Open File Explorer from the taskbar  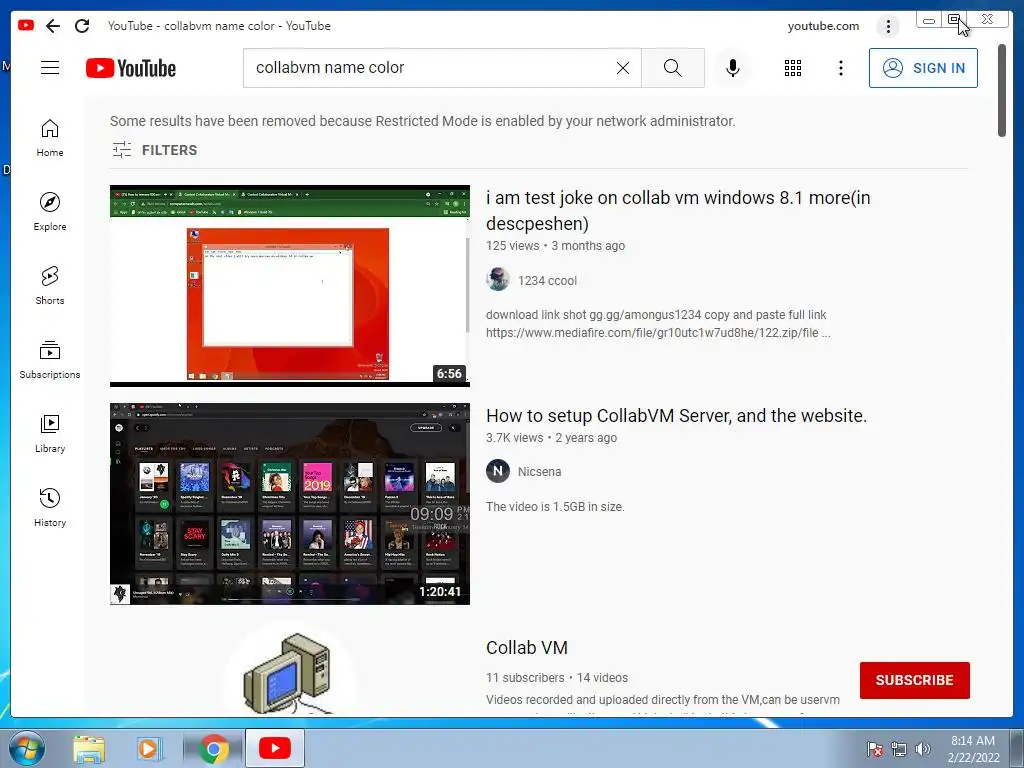89,749
